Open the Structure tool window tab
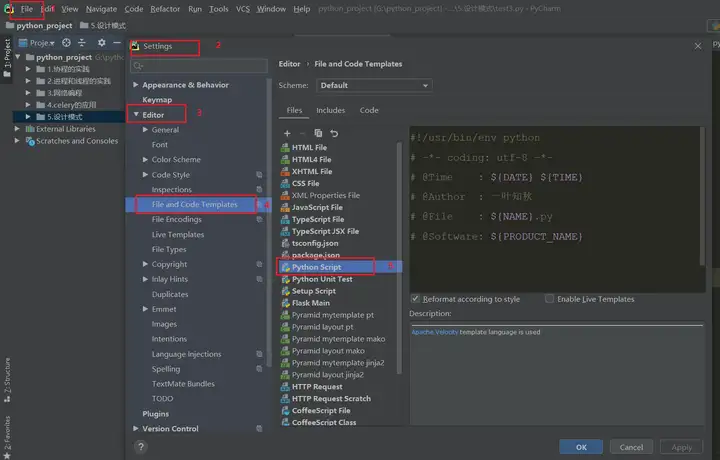 coord(7,380)
